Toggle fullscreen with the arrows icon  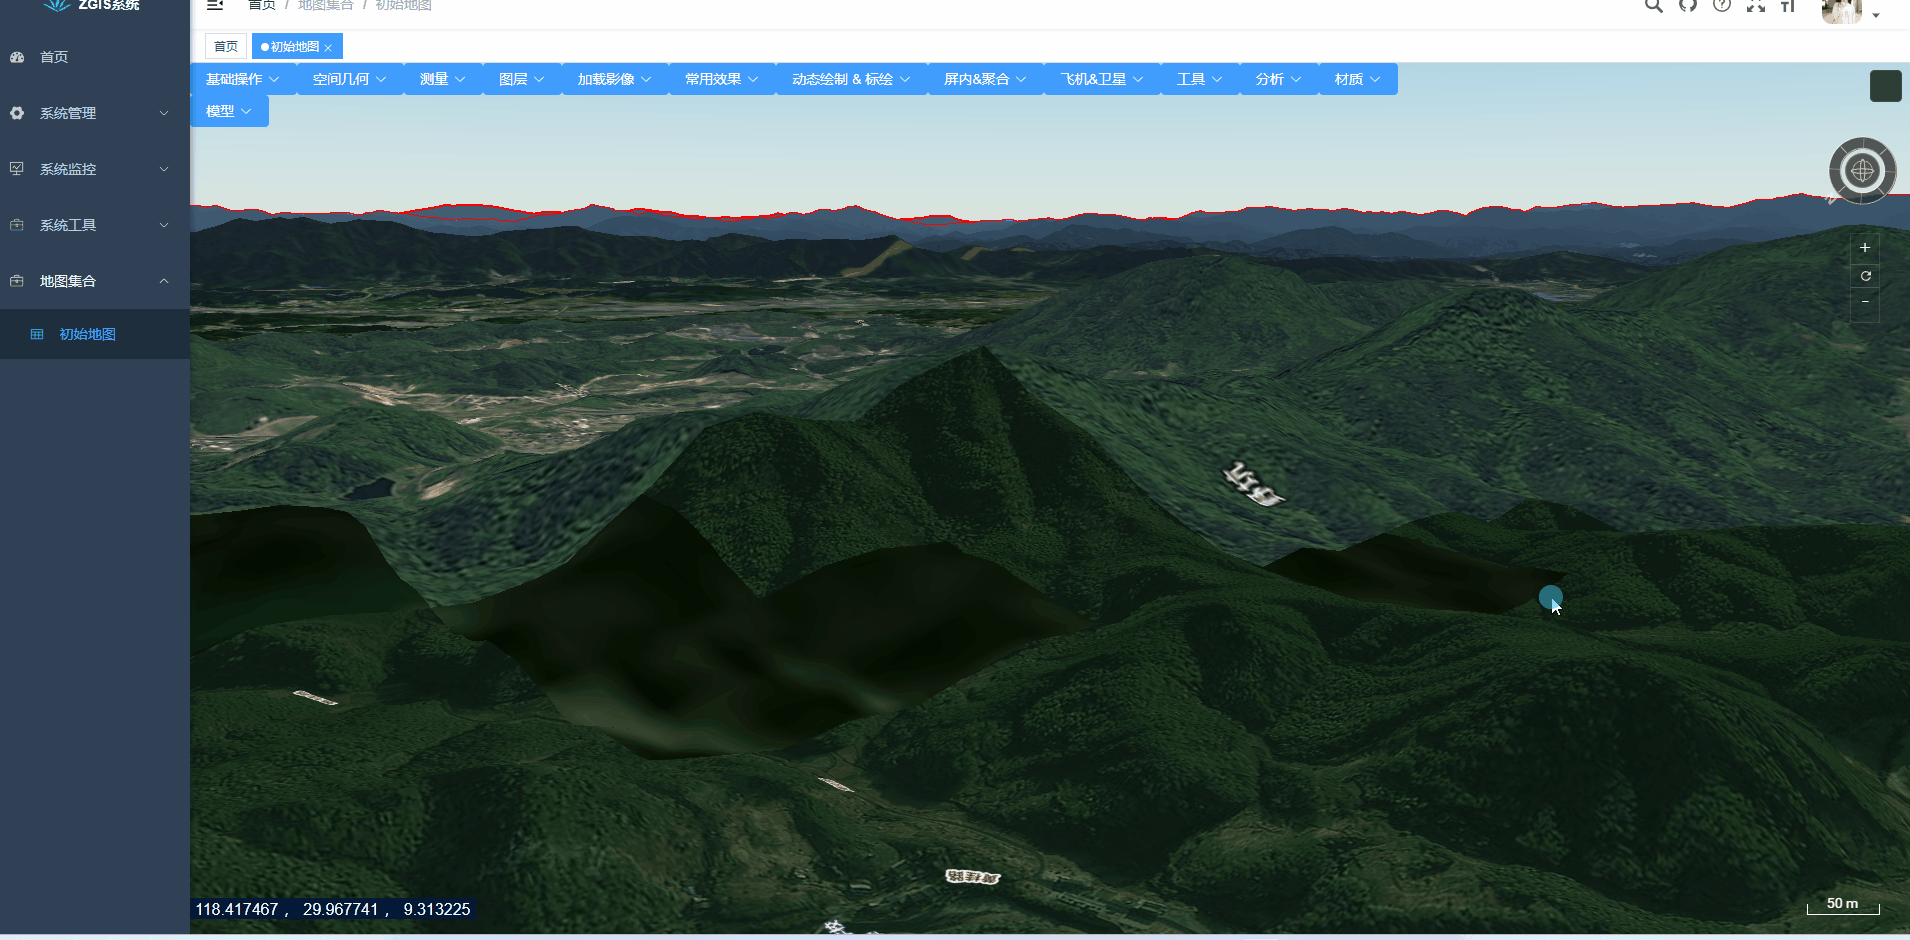pos(1756,5)
